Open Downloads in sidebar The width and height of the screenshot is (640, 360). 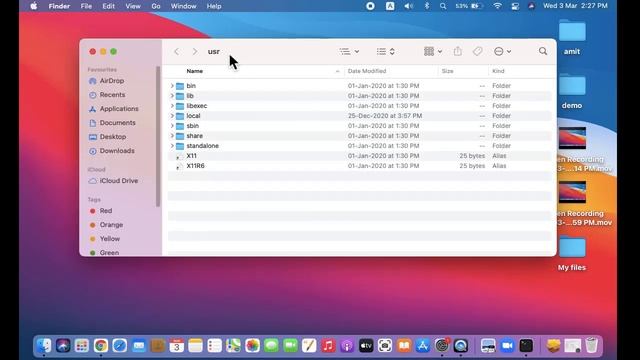(x=111, y=151)
